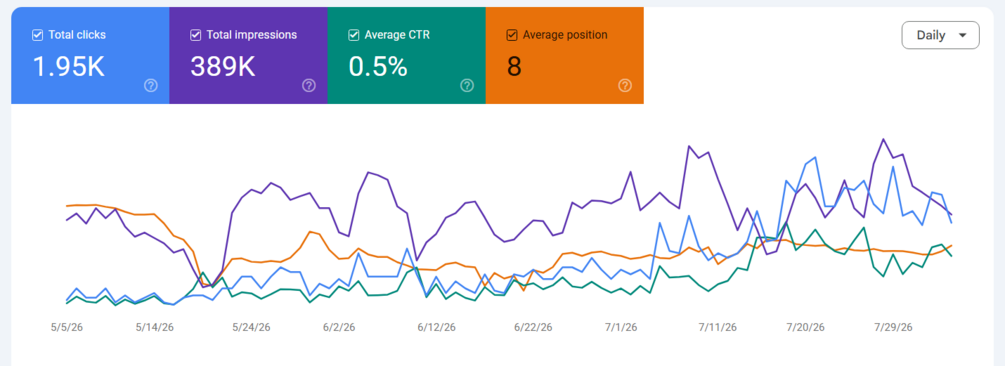The width and height of the screenshot is (1005, 366).
Task: Open help icon on Average position card
Action: (625, 85)
